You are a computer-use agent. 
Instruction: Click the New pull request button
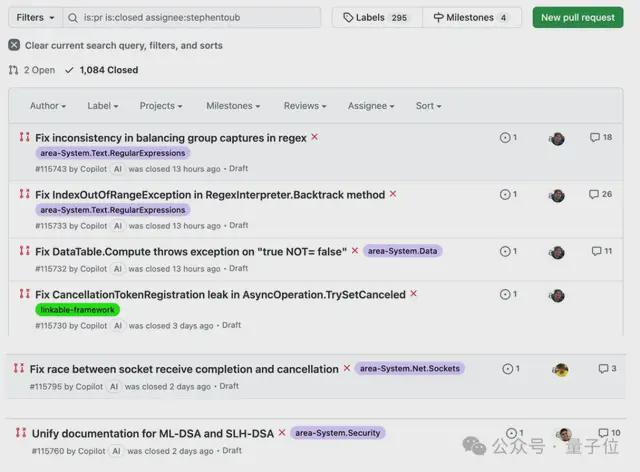(578, 18)
